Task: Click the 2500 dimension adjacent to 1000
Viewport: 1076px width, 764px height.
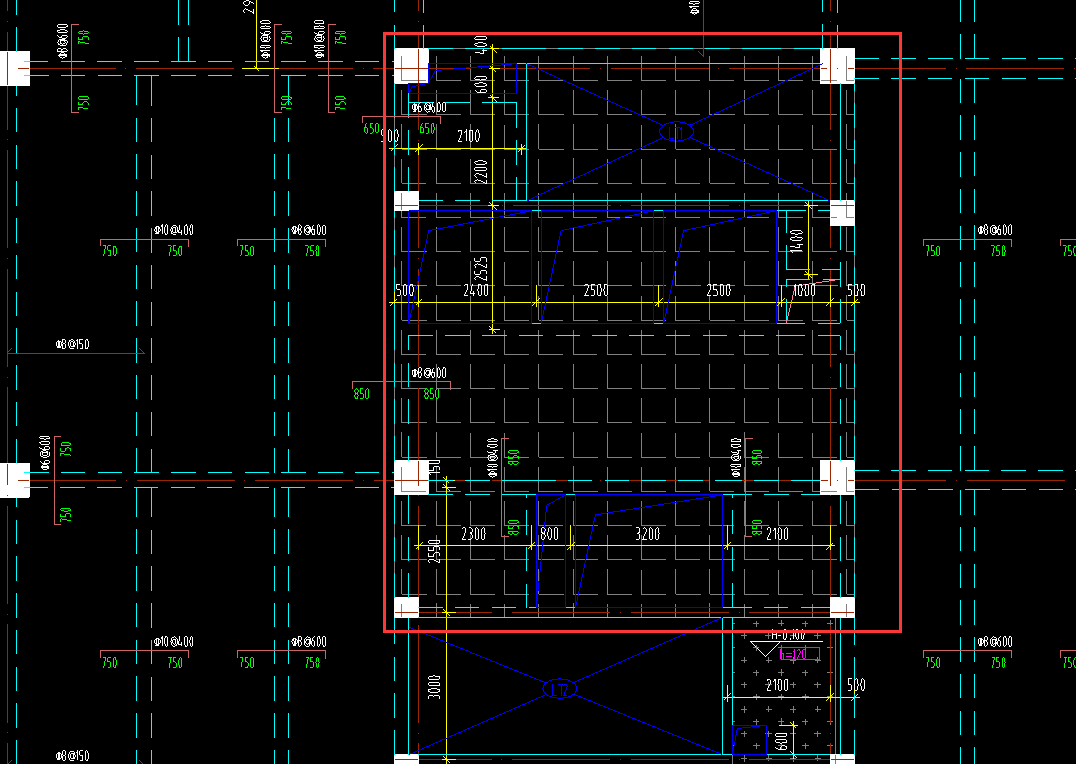Action: point(718,290)
